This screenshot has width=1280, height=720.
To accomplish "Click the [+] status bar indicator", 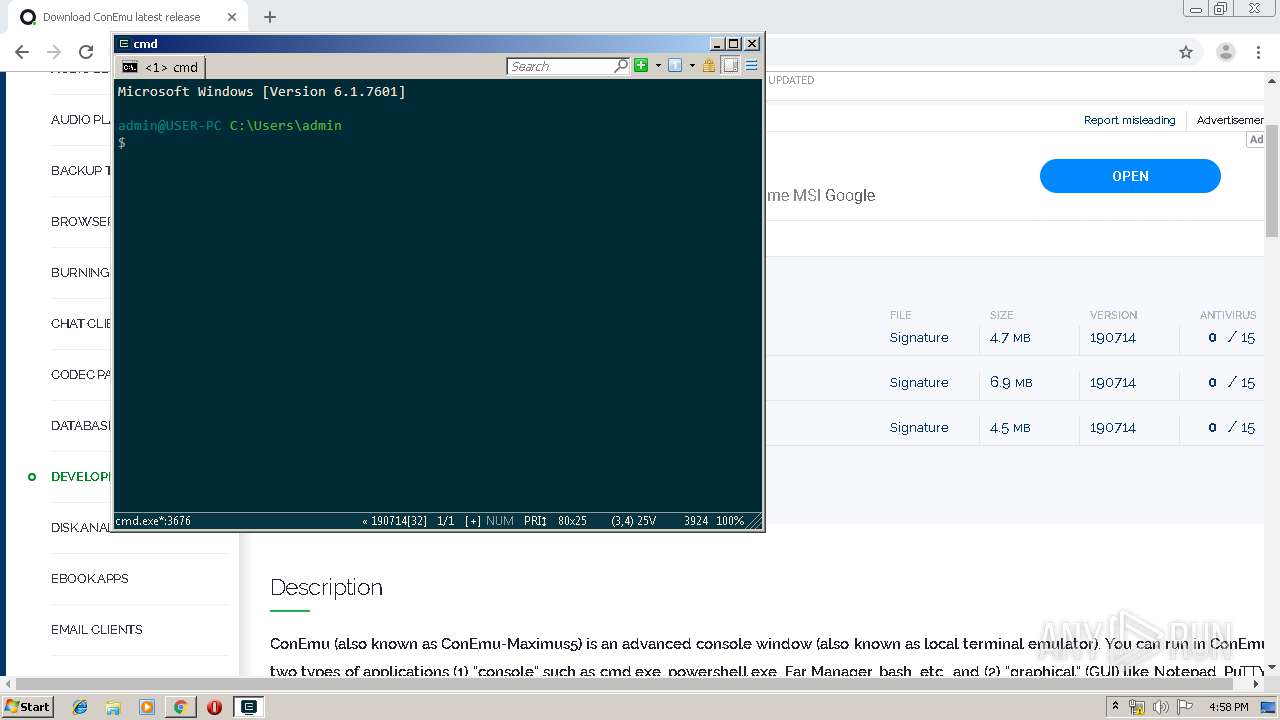I will 473,521.
